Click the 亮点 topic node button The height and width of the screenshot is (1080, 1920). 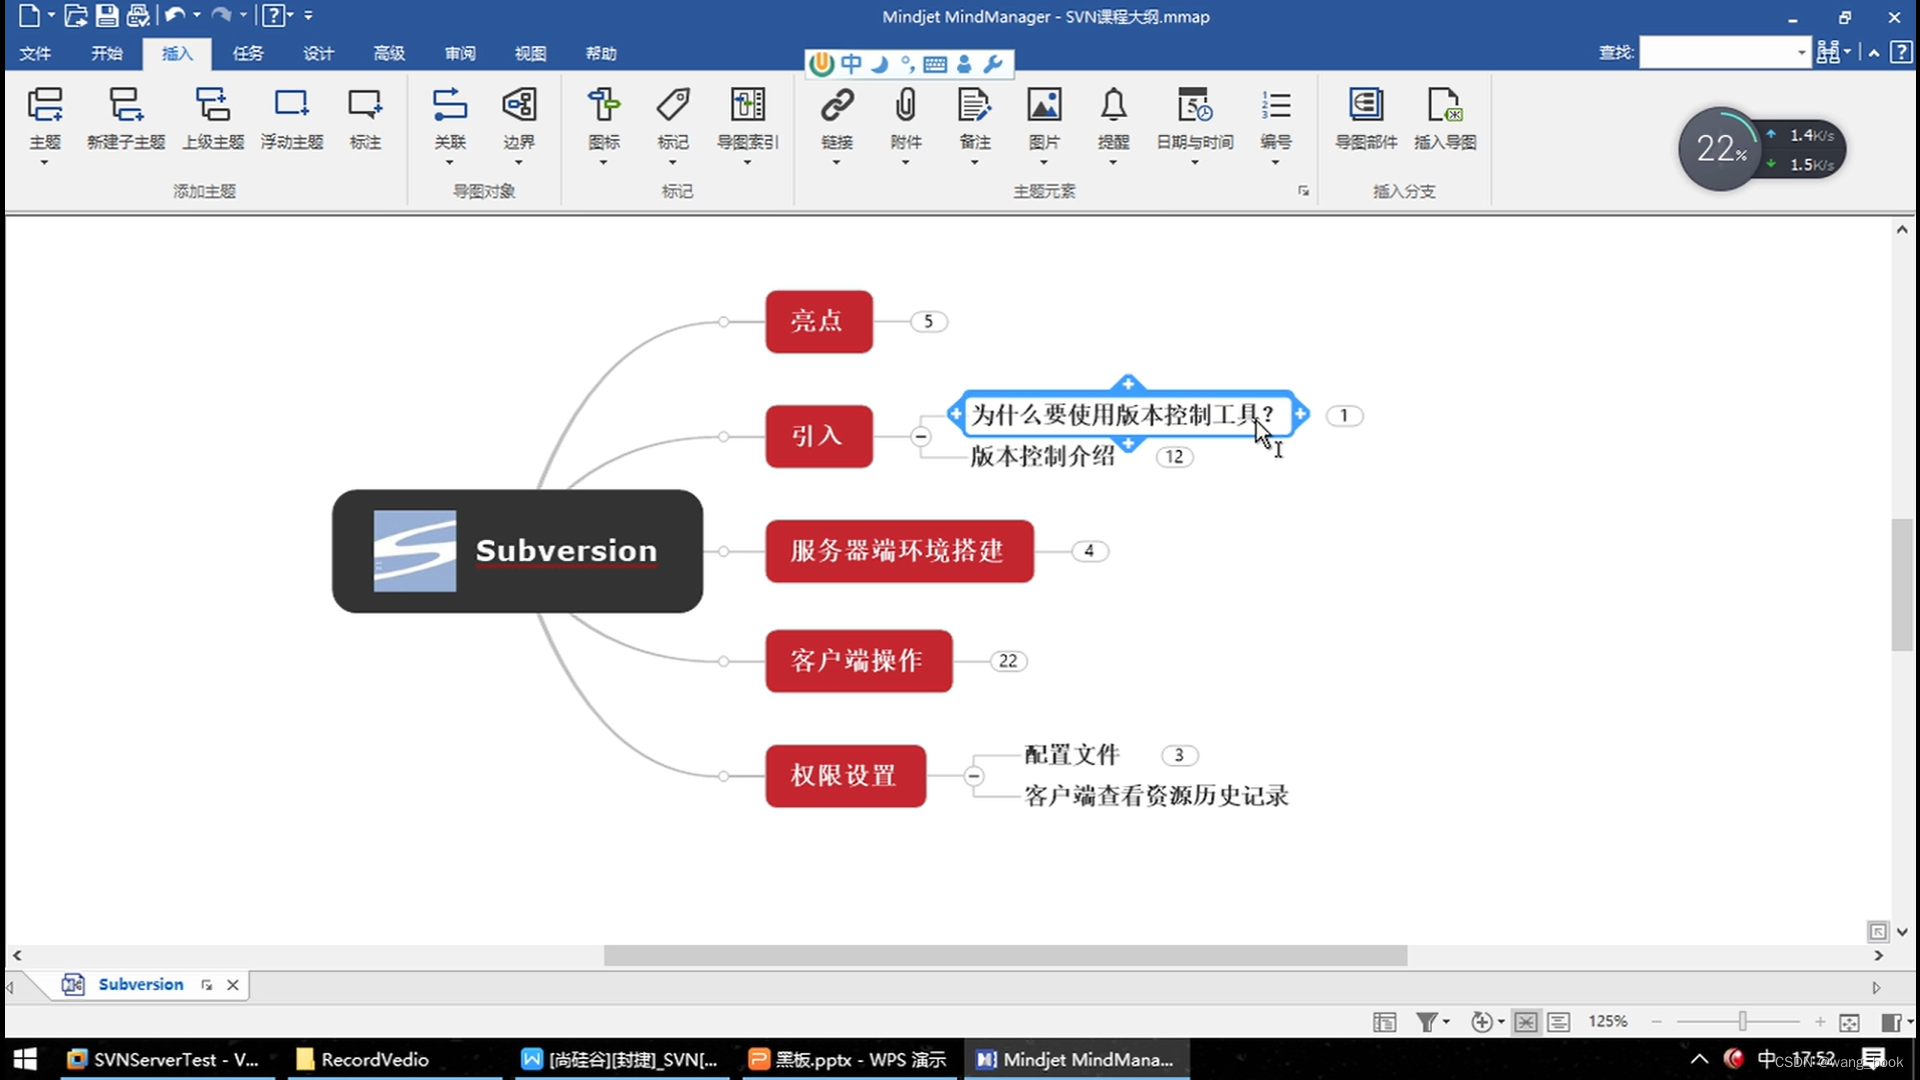click(818, 320)
